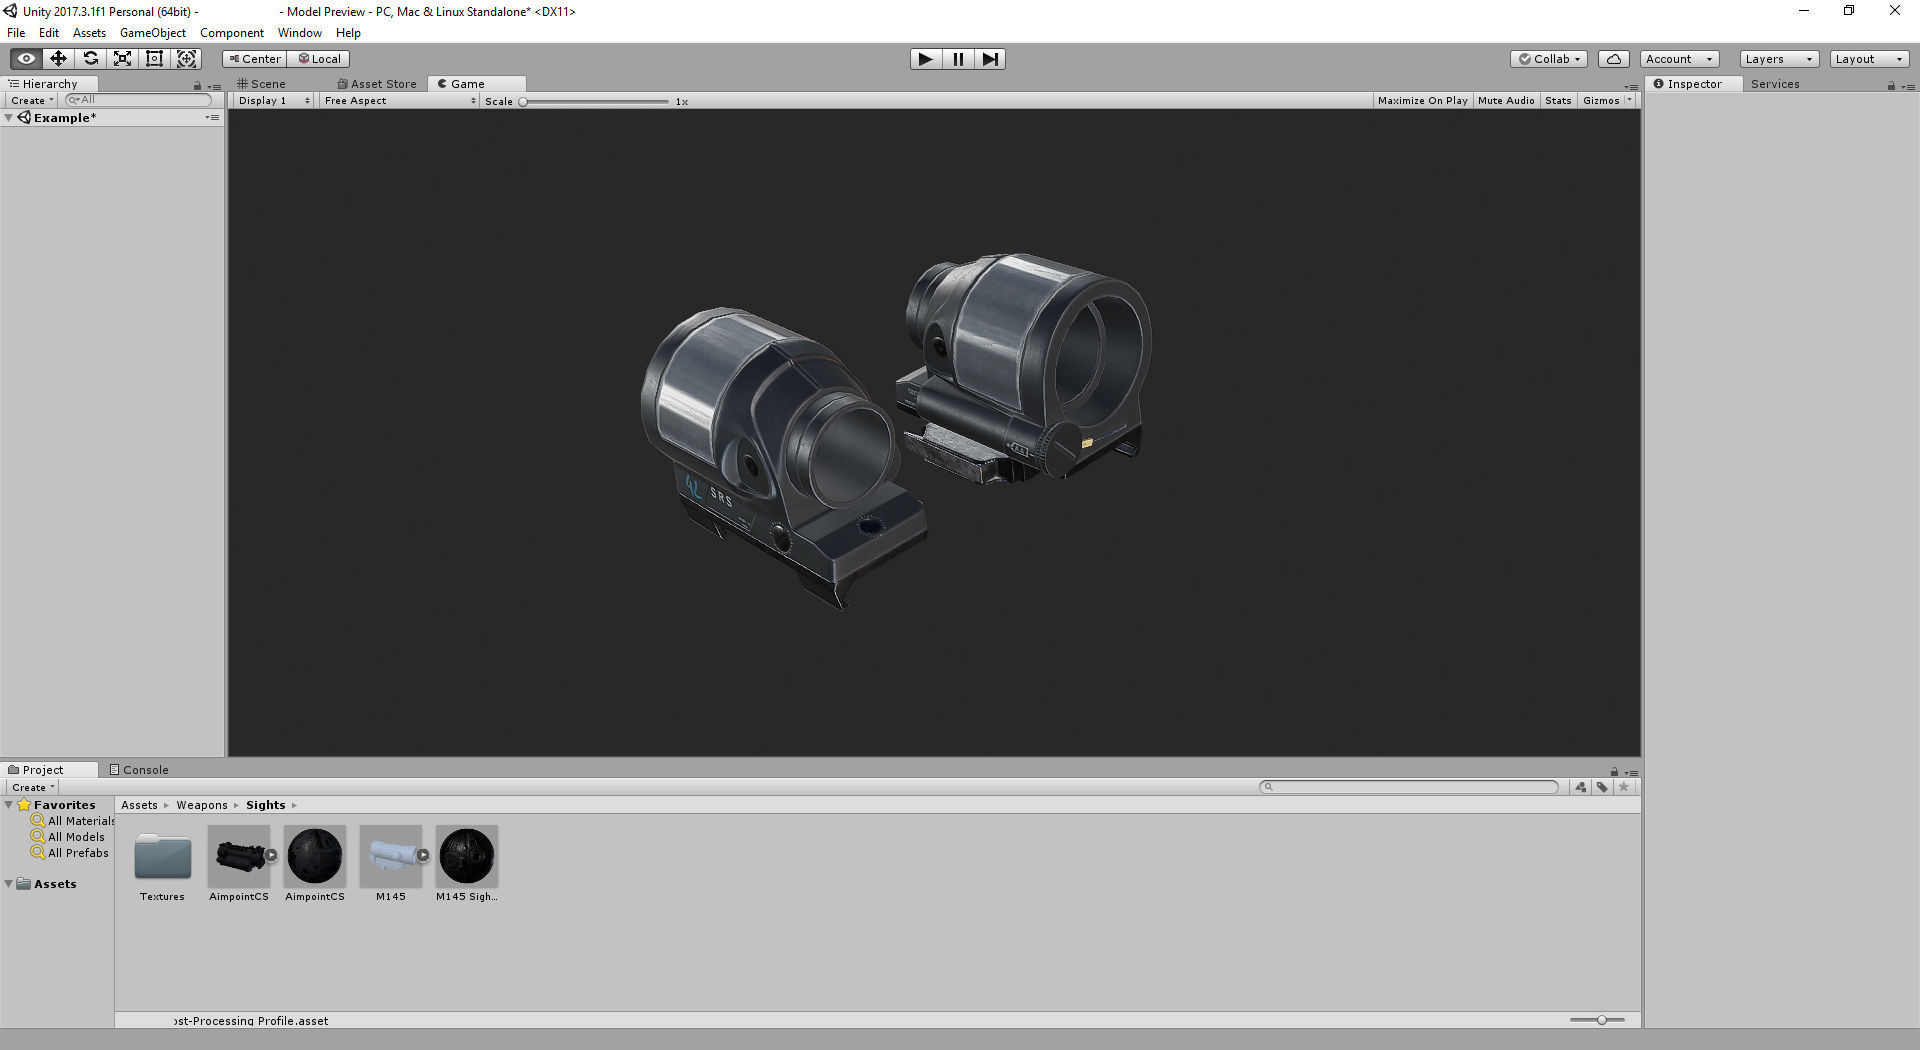Image resolution: width=1920 pixels, height=1050 pixels.
Task: Toggle the Hierarchy panel lock
Action: tap(197, 86)
